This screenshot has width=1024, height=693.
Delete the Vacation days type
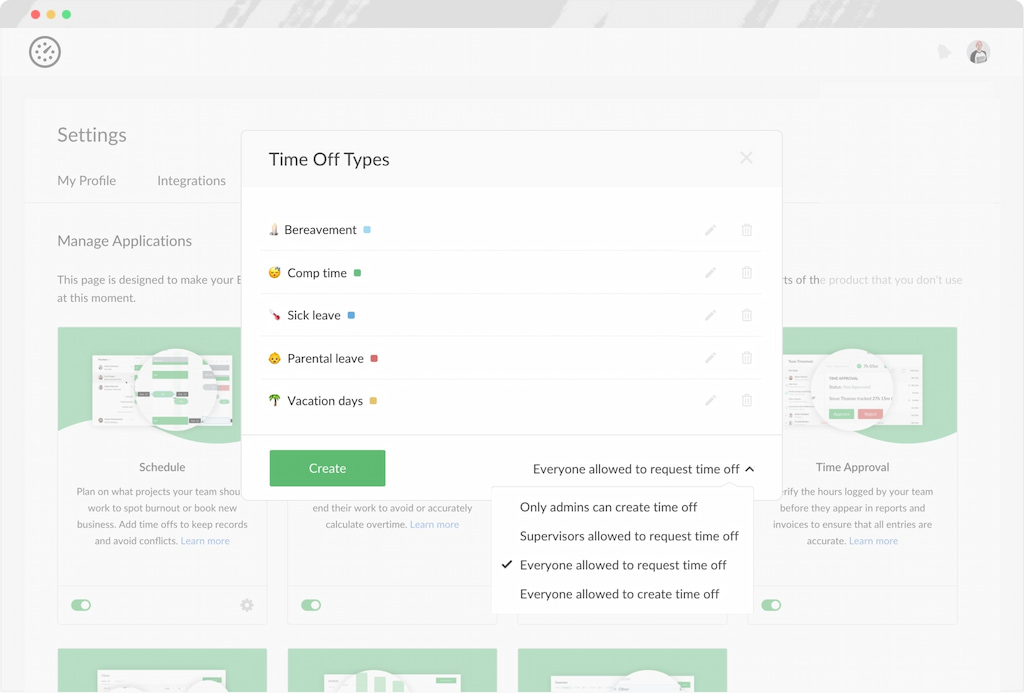click(746, 399)
